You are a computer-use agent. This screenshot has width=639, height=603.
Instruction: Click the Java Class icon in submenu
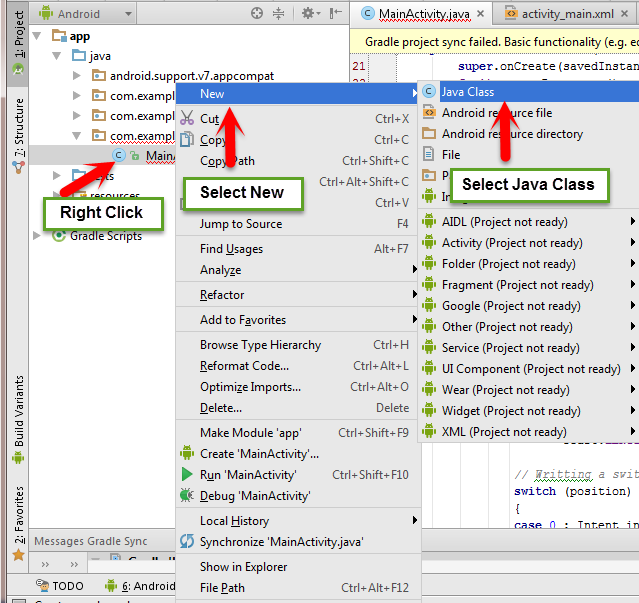pos(429,91)
